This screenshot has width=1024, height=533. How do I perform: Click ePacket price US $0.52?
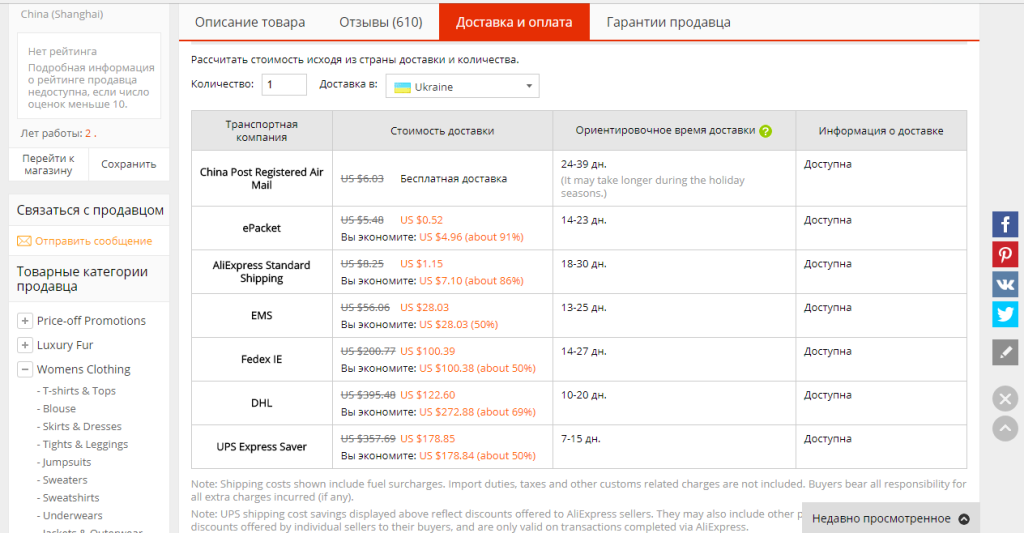pyautogui.click(x=421, y=220)
